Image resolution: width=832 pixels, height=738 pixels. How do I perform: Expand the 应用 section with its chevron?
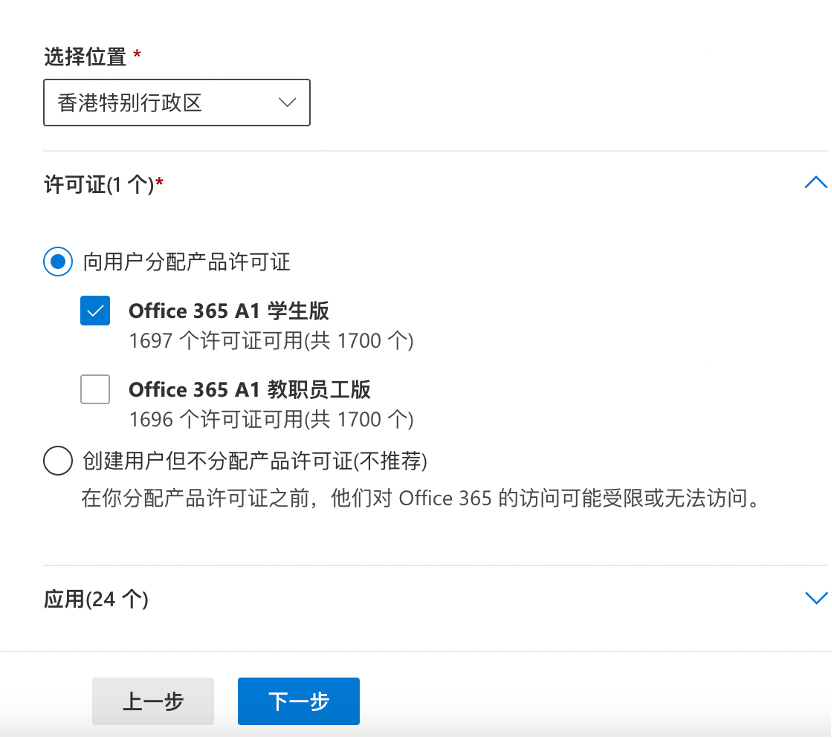point(815,598)
